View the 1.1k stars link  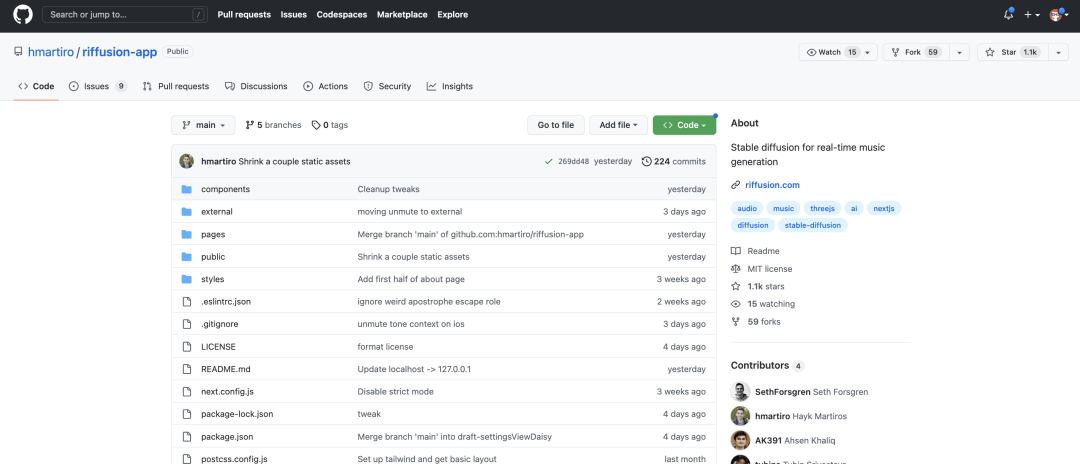[758, 286]
